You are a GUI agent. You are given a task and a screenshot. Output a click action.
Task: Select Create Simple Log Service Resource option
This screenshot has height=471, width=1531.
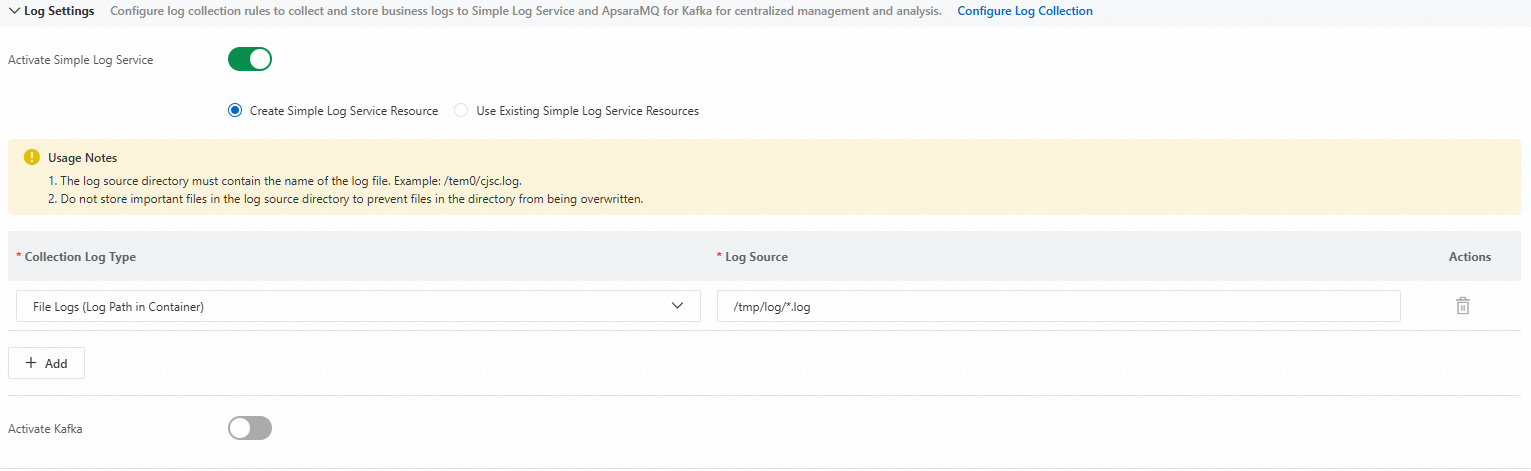[236, 111]
